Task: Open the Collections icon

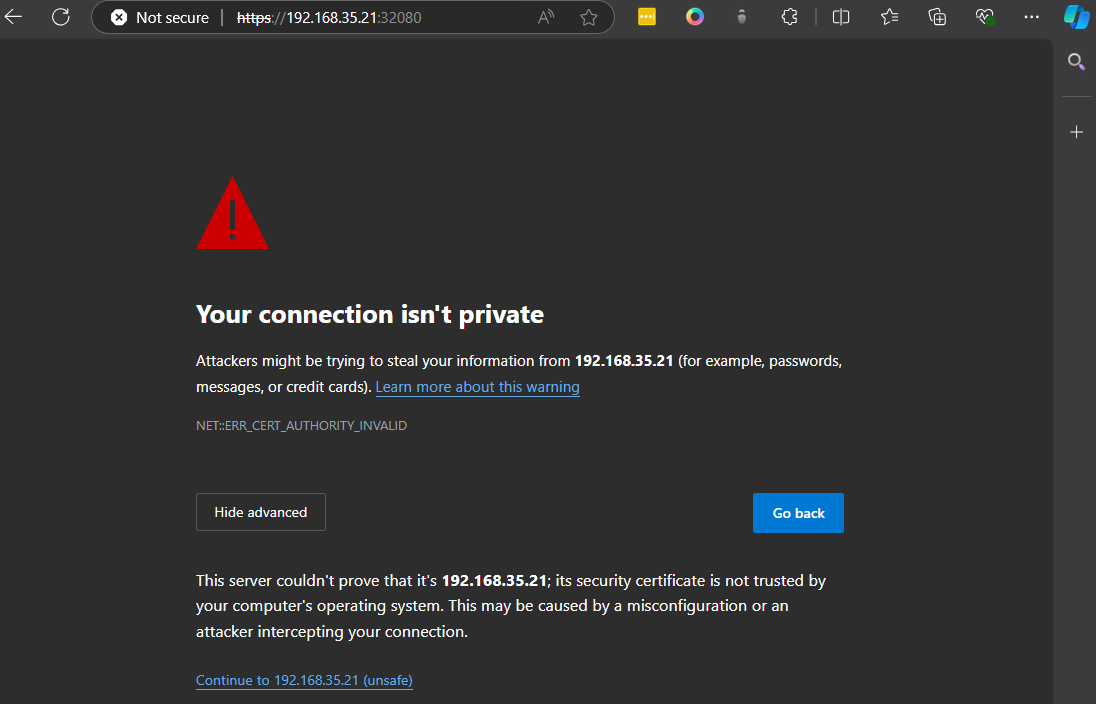Action: (937, 17)
